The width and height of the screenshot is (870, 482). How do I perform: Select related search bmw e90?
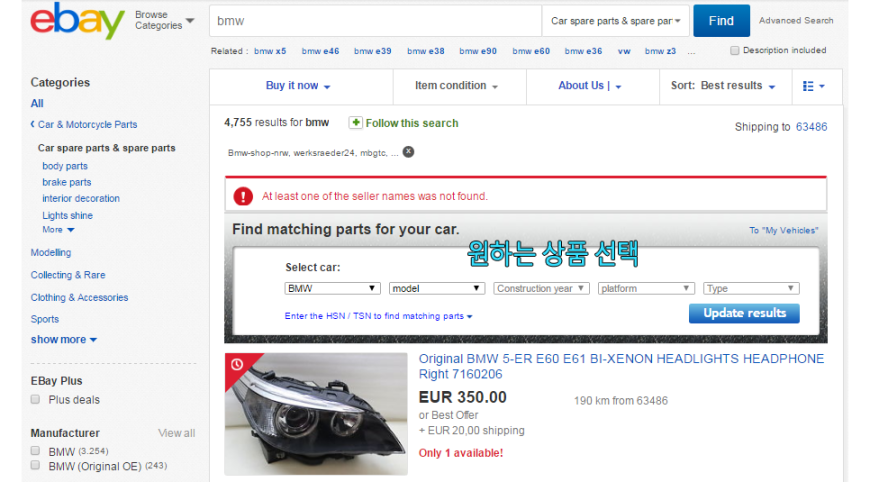pyautogui.click(x=478, y=51)
